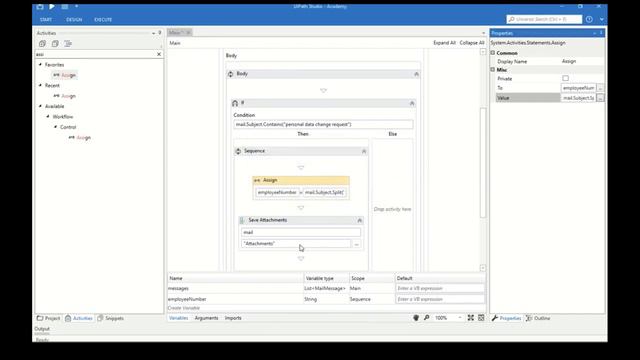Clear the activities search with X
The image size is (640, 360).
(159, 54)
